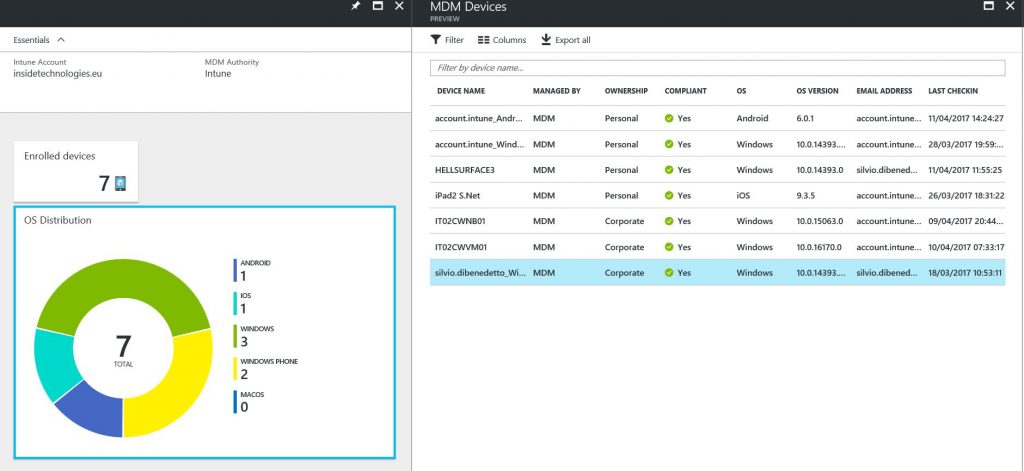The width and height of the screenshot is (1024, 471).
Task: Select the account.intune_Wind... device row
Action: tap(717, 144)
